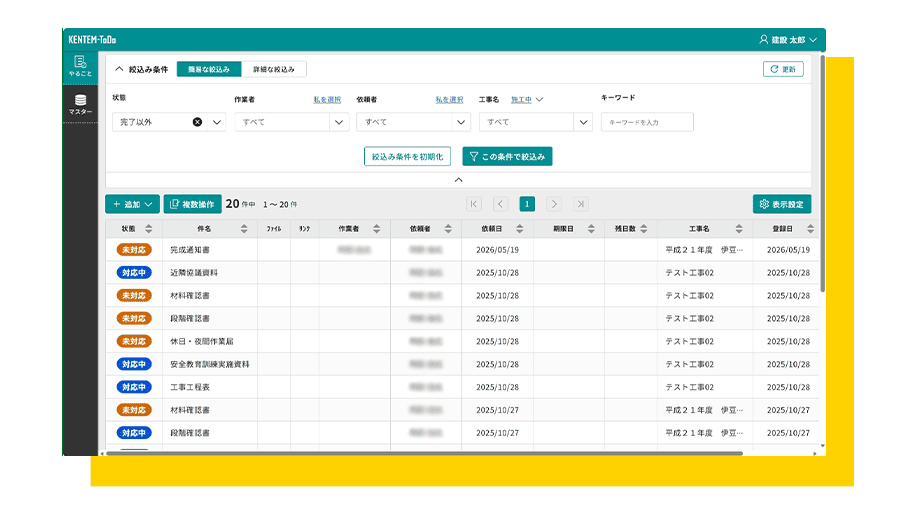This screenshot has width=916, height=515.
Task: Open the 追加 dropdown button
Action: [132, 204]
